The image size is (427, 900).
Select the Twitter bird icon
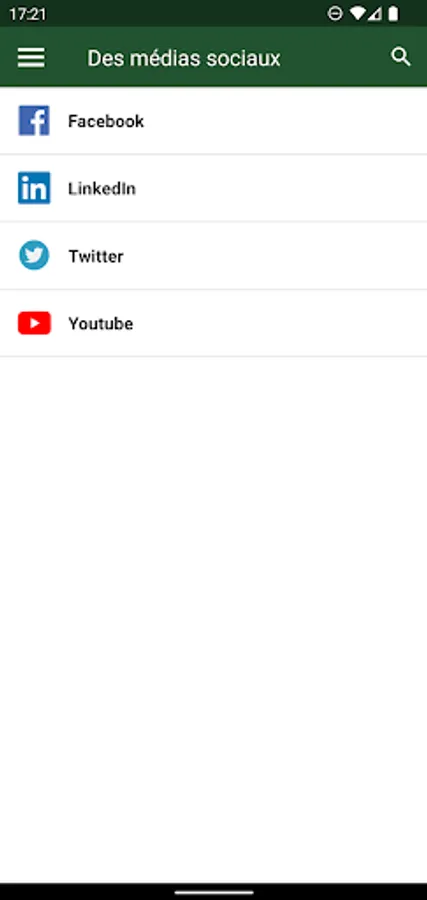point(34,255)
